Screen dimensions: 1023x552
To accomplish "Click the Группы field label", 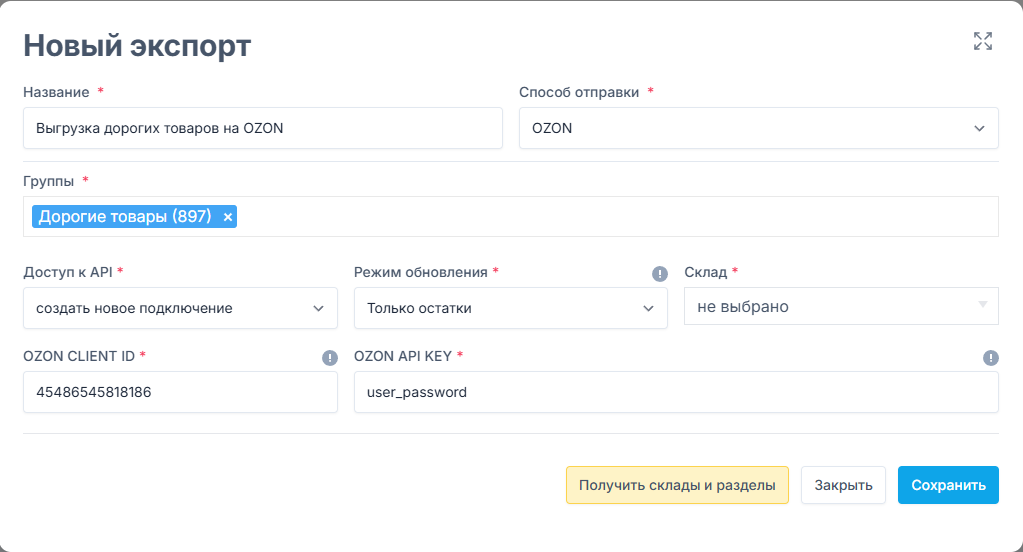I will pyautogui.click(x=48, y=181).
